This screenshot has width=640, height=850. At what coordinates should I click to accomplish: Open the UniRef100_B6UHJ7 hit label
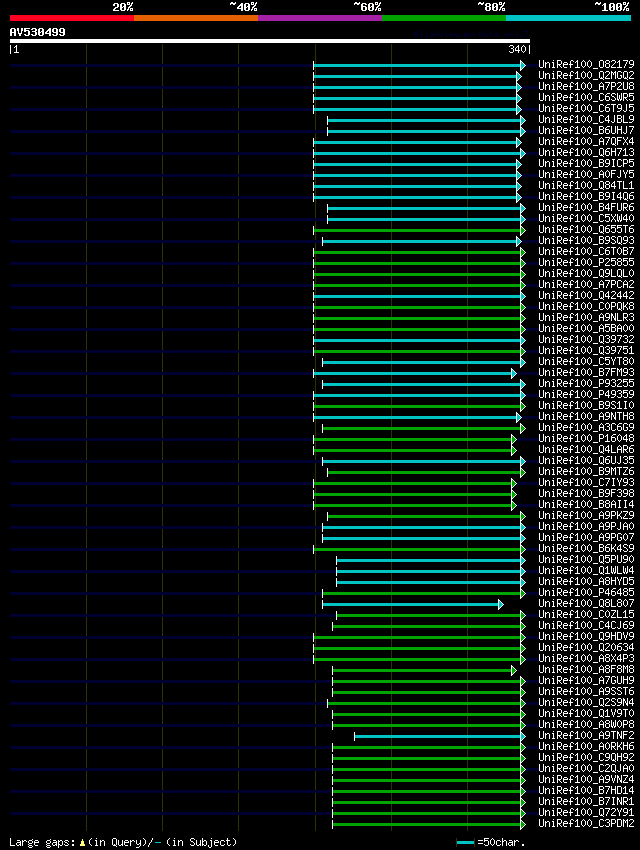pos(586,131)
